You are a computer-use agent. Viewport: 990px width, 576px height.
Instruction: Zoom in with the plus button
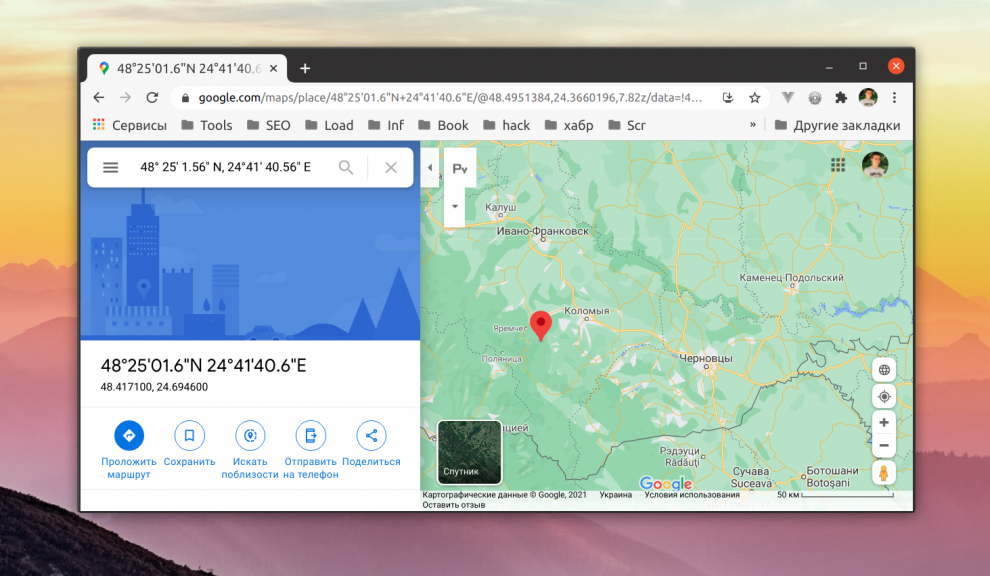pos(884,423)
